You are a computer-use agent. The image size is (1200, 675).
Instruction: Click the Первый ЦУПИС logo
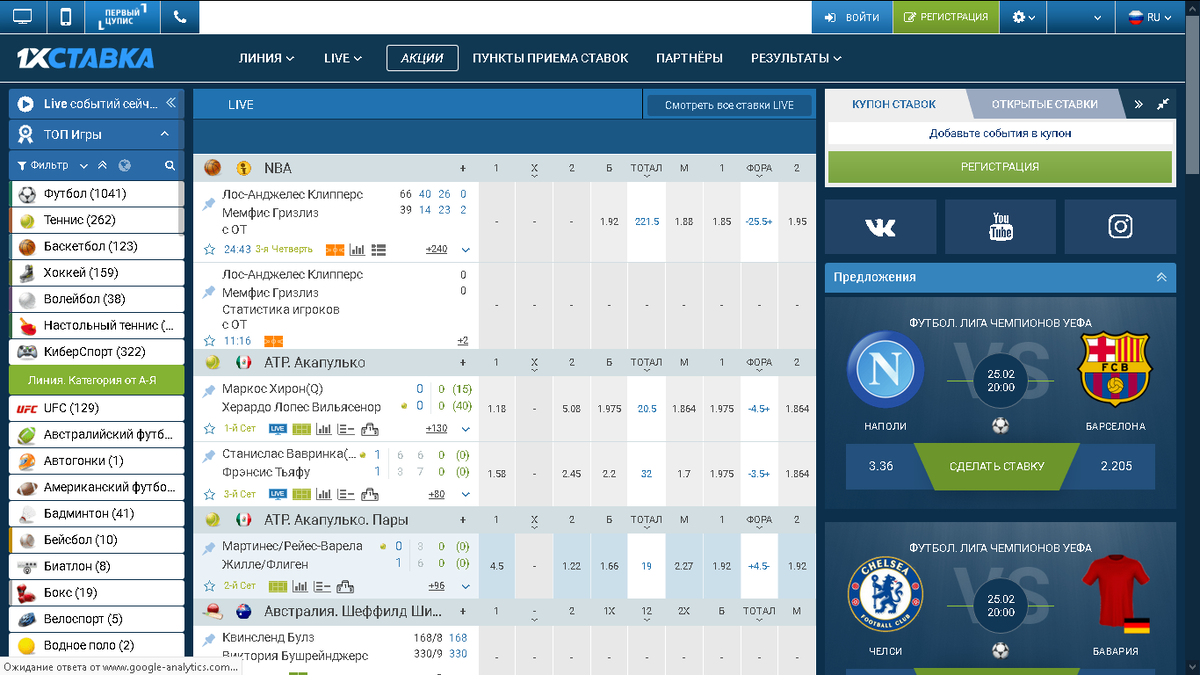coord(123,17)
